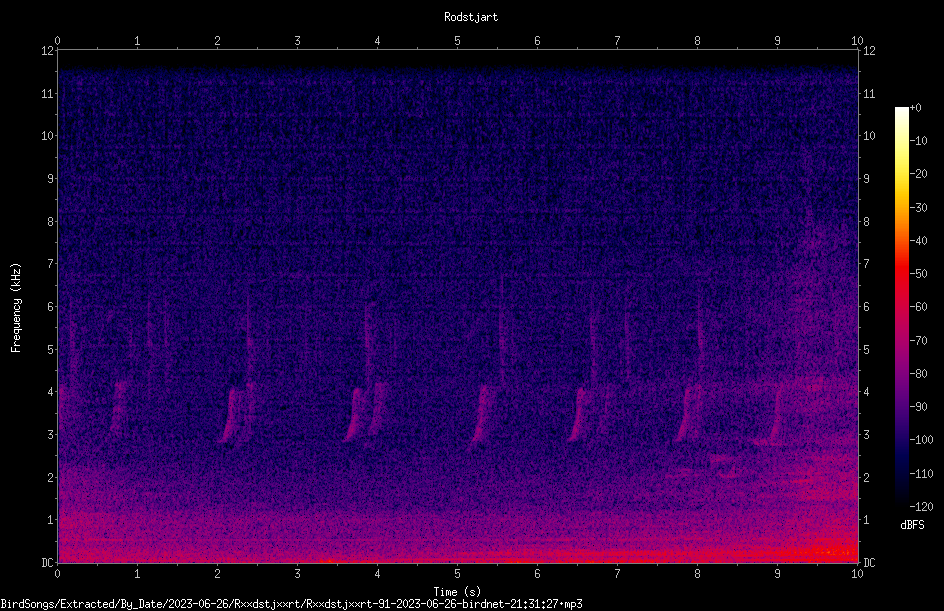Click the '8' tick on the bottom time axis
The width and height of the screenshot is (944, 611).
697,574
